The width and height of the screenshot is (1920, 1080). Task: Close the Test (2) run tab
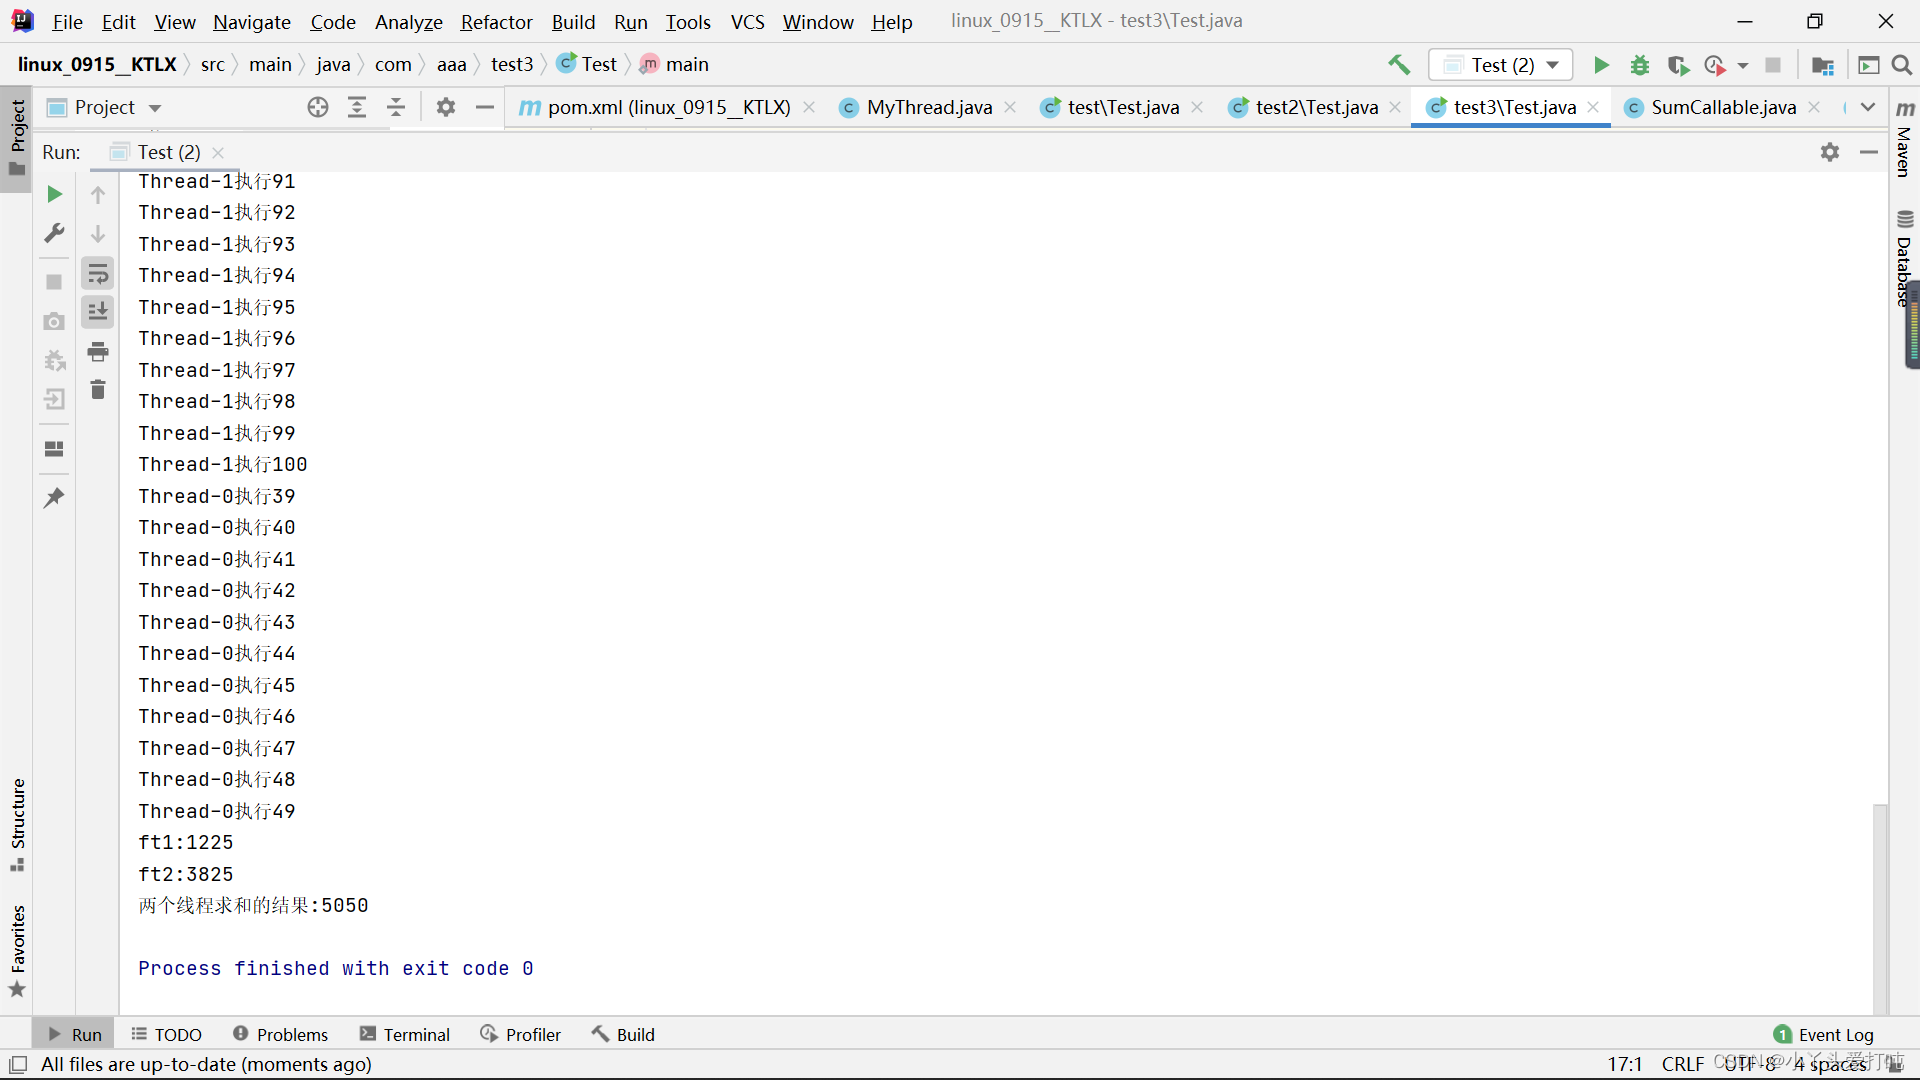pyautogui.click(x=218, y=152)
